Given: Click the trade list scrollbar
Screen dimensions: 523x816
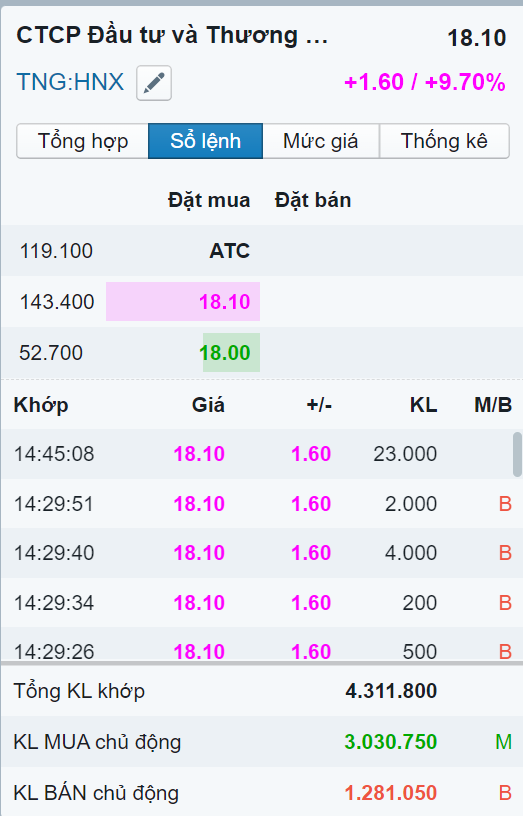Looking at the screenshot, I should pyautogui.click(x=517, y=454).
